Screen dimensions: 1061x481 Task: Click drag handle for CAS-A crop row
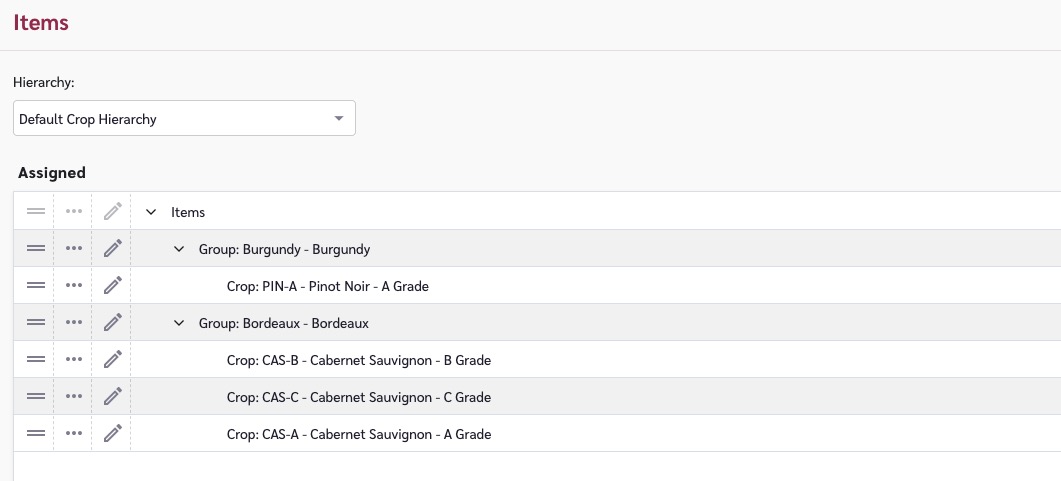pos(36,434)
